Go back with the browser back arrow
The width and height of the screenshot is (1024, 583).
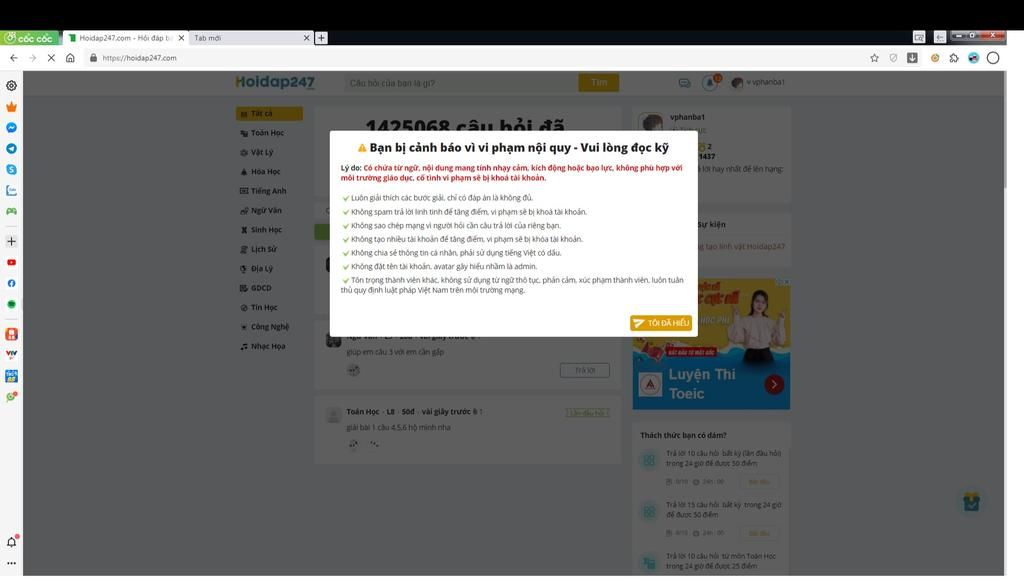pyautogui.click(x=14, y=57)
